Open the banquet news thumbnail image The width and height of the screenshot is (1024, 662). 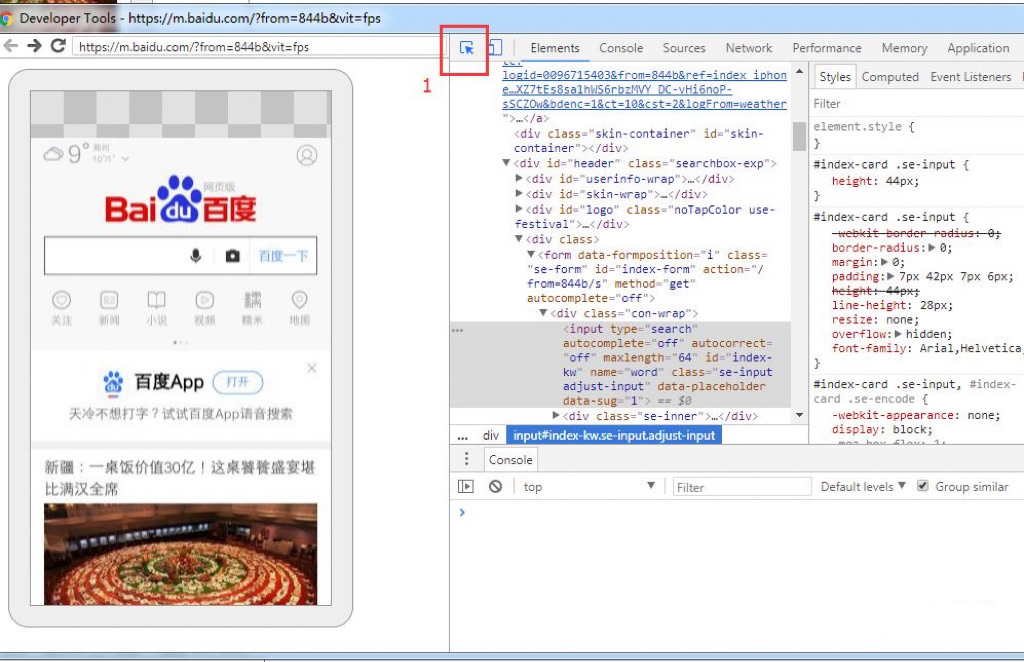(x=180, y=554)
